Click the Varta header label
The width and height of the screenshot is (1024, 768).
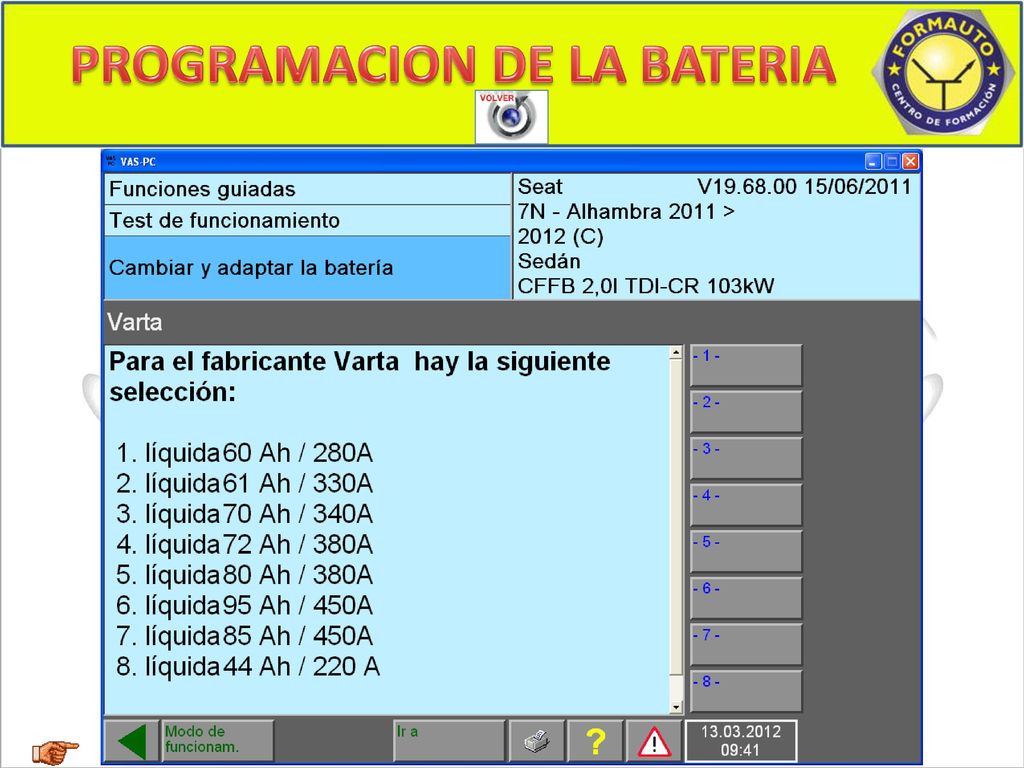pos(135,322)
